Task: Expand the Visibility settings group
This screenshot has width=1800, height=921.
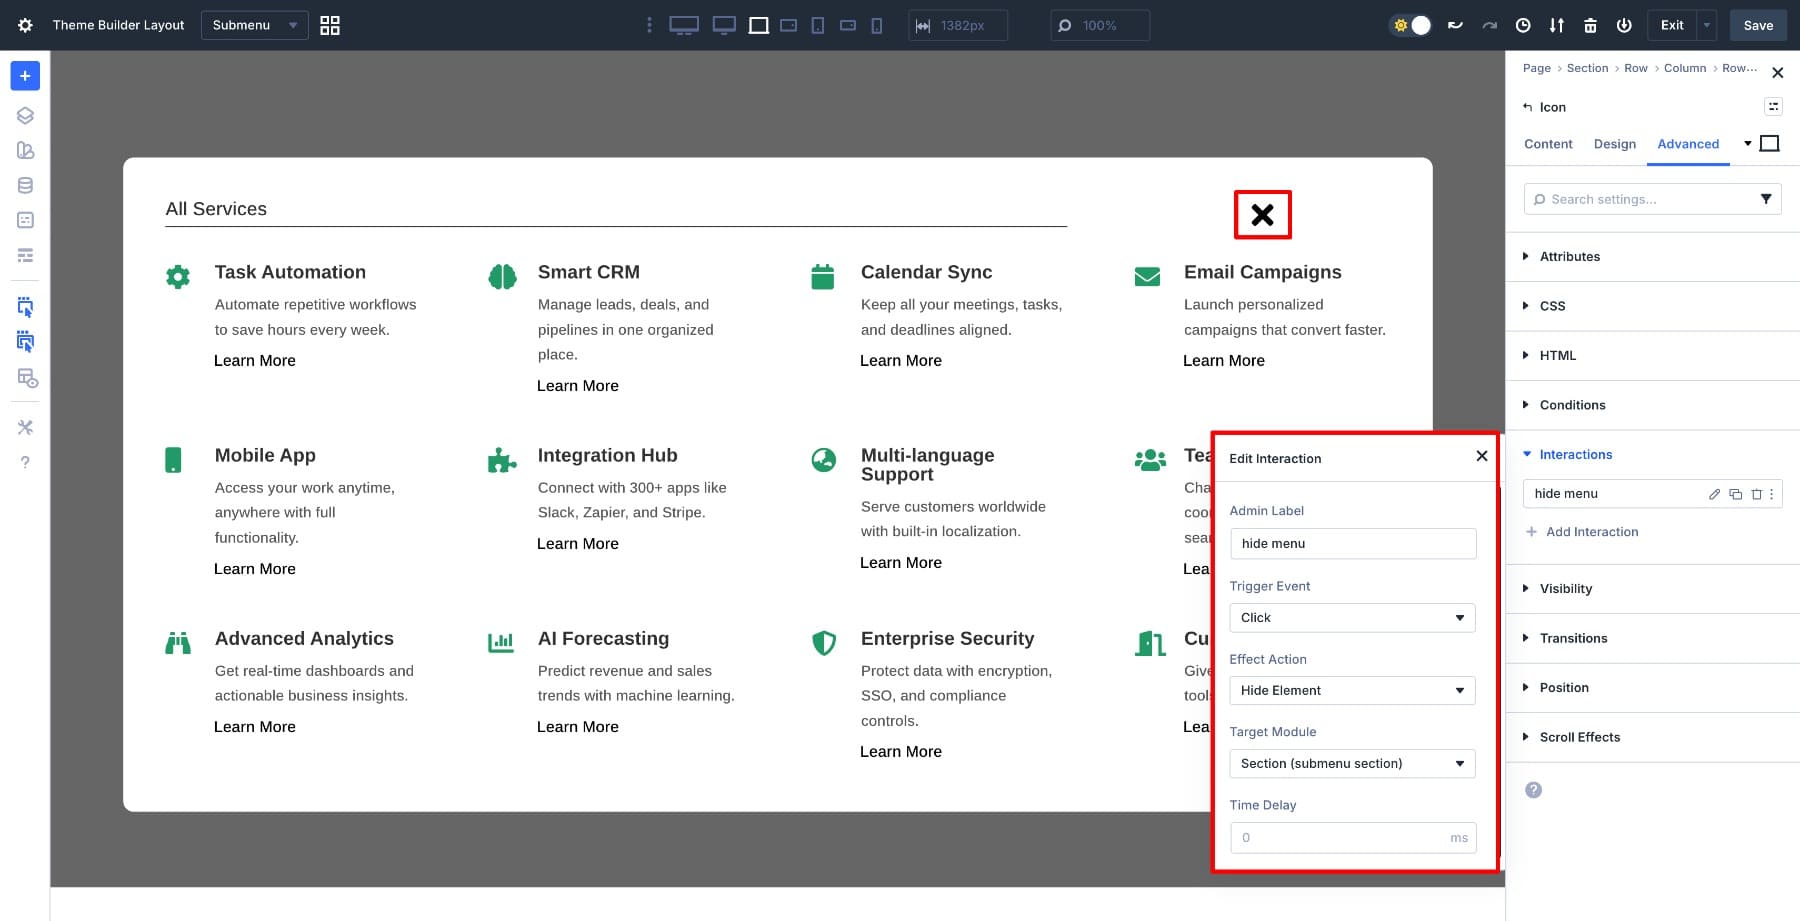Action: [x=1565, y=589]
